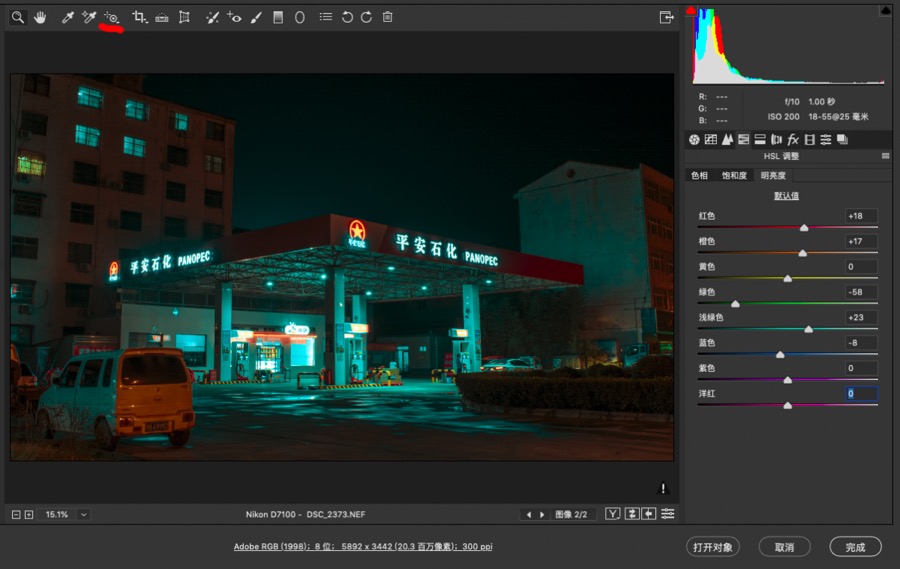900x569 pixels.
Task: Select the Zoom tool
Action: pyautogui.click(x=18, y=17)
